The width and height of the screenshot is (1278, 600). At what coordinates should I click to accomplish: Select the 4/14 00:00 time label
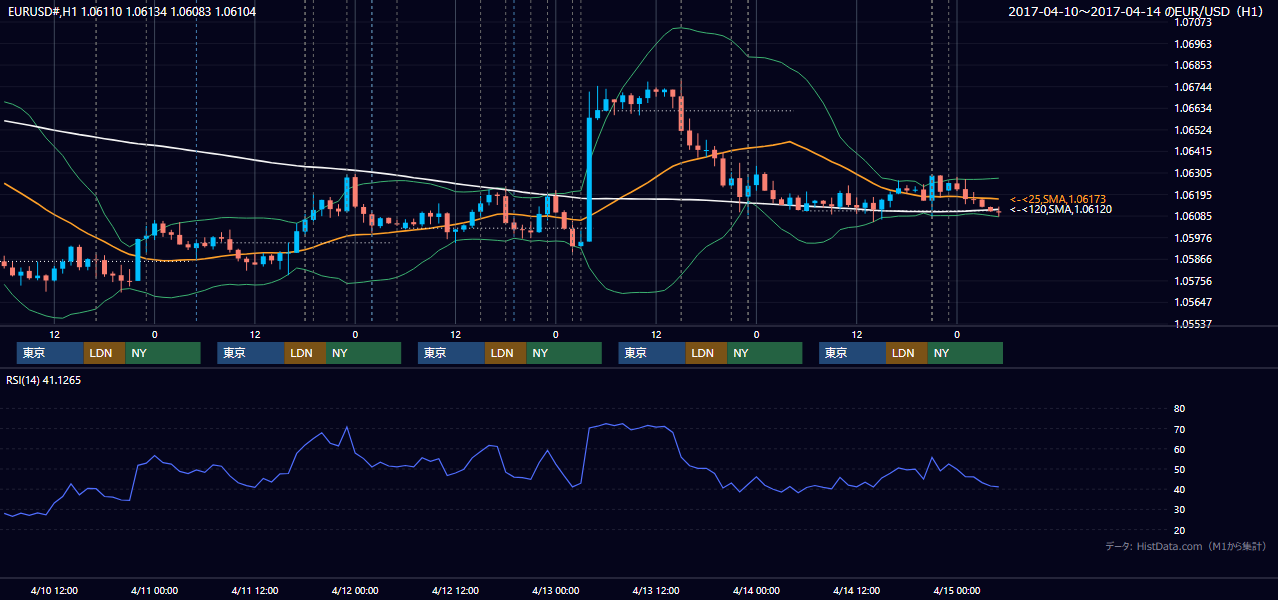point(756,591)
